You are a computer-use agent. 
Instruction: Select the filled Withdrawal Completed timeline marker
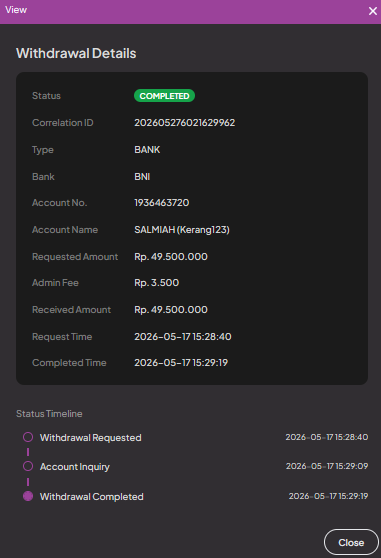coord(28,496)
